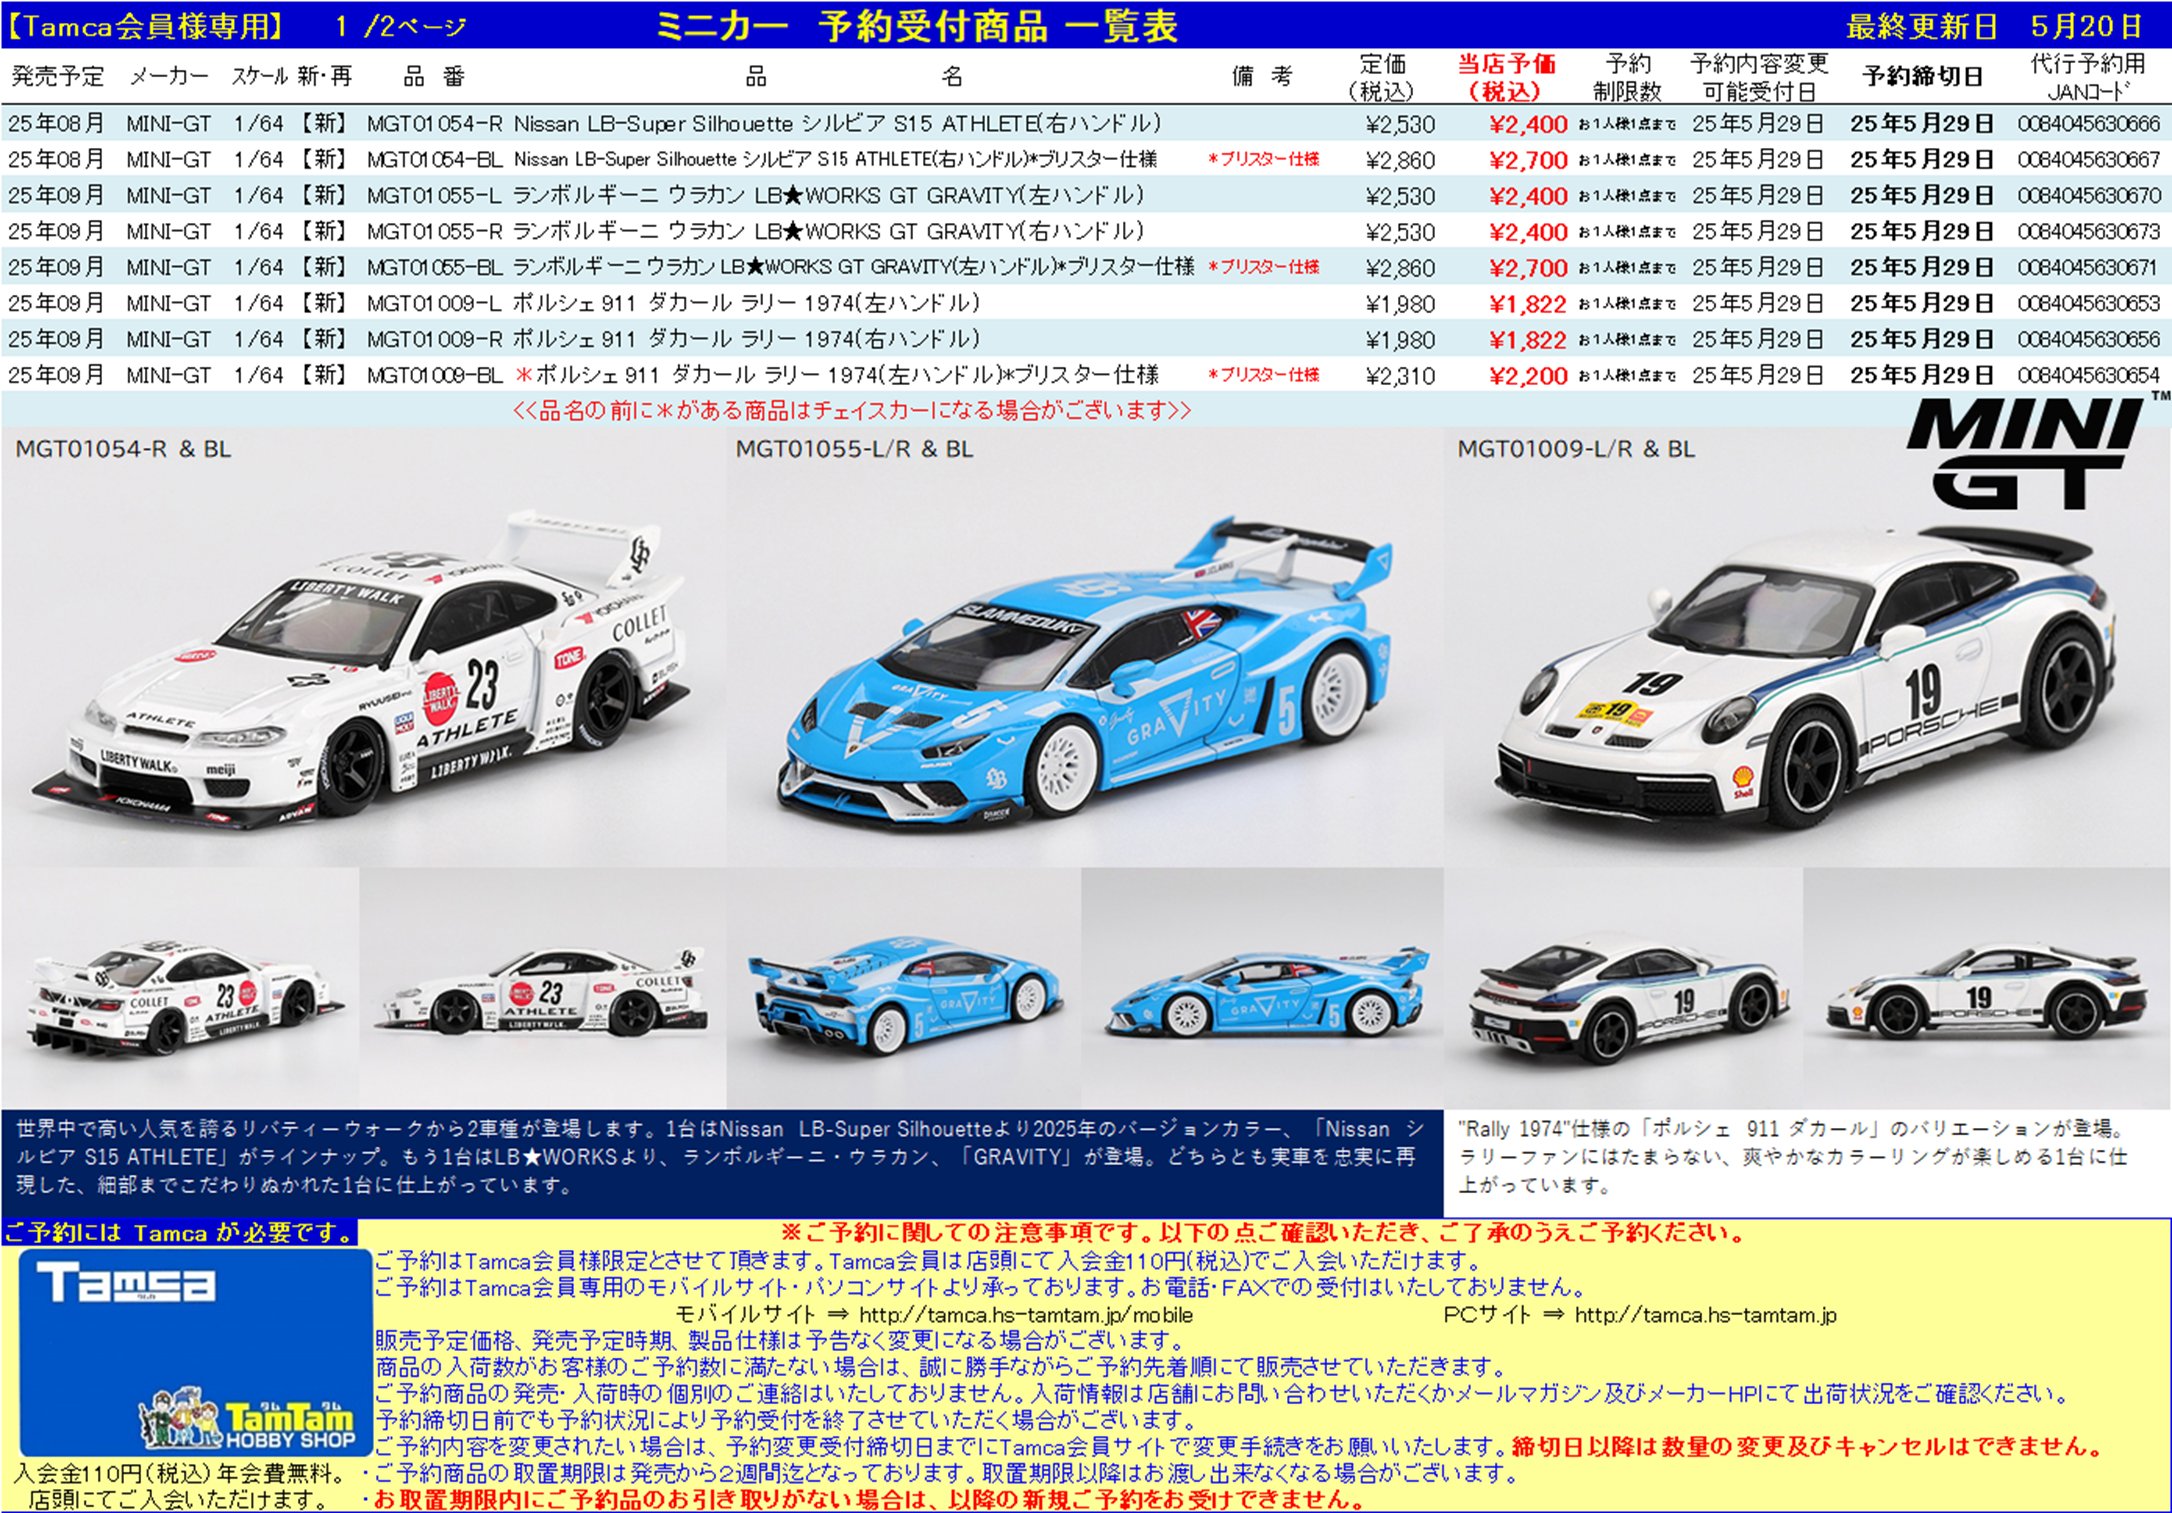Click the ご予約には Tamca が必要です banner
This screenshot has width=2172, height=1513.
click(x=180, y=1232)
